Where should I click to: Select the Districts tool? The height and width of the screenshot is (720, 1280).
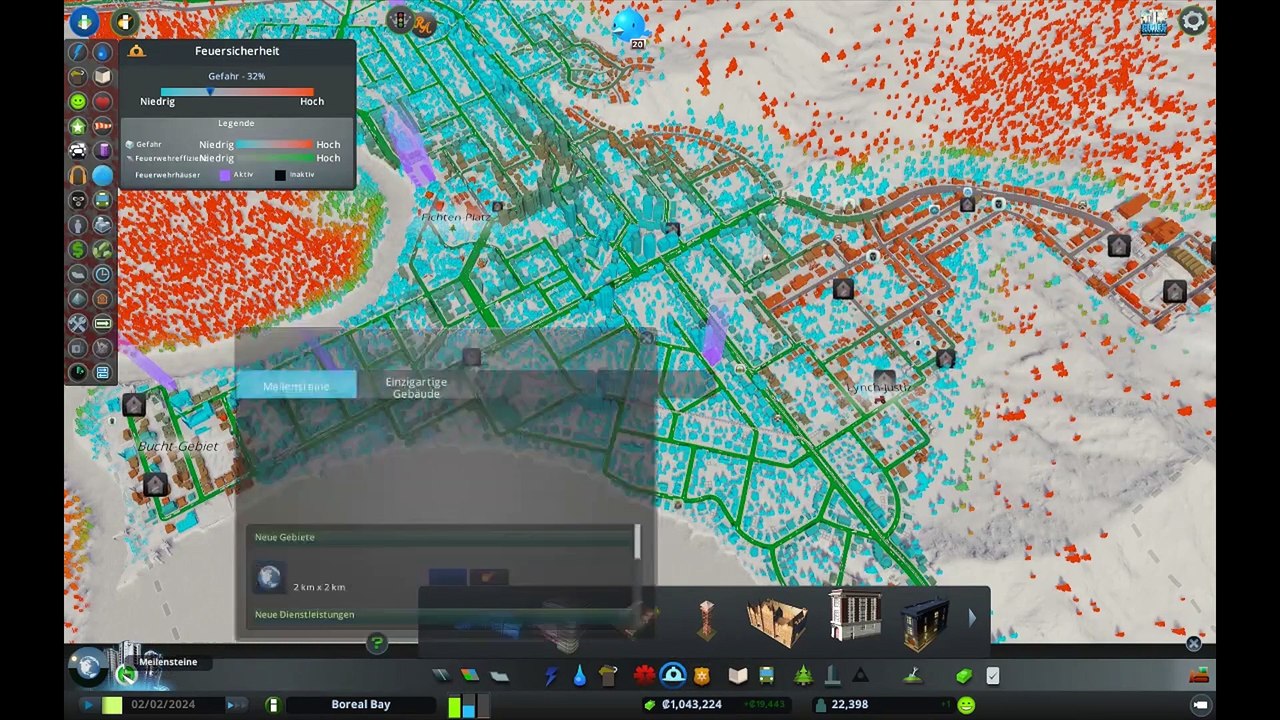499,676
